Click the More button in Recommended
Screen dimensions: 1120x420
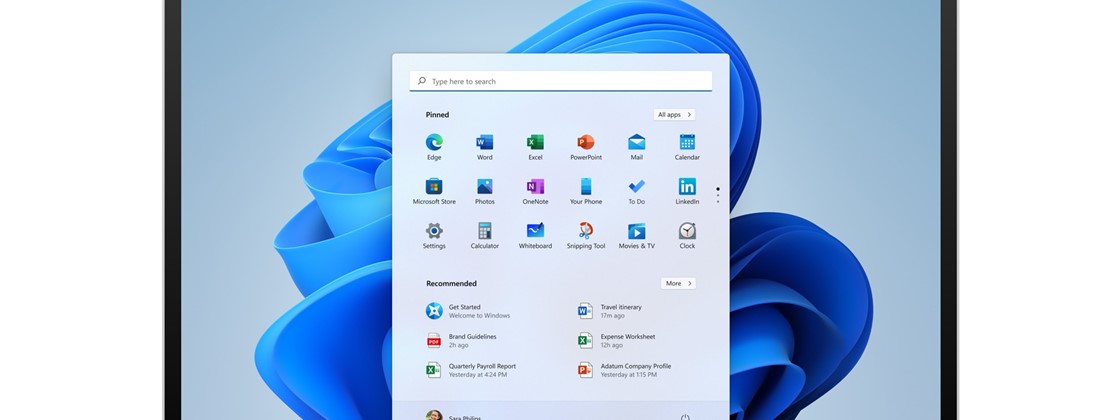[678, 284]
